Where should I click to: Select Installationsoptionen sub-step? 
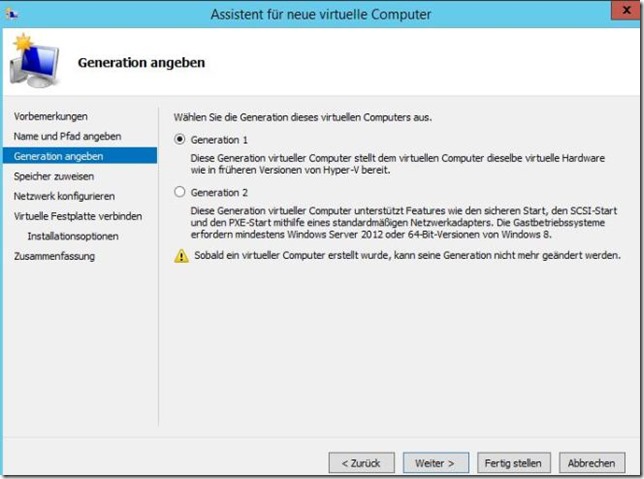73,236
